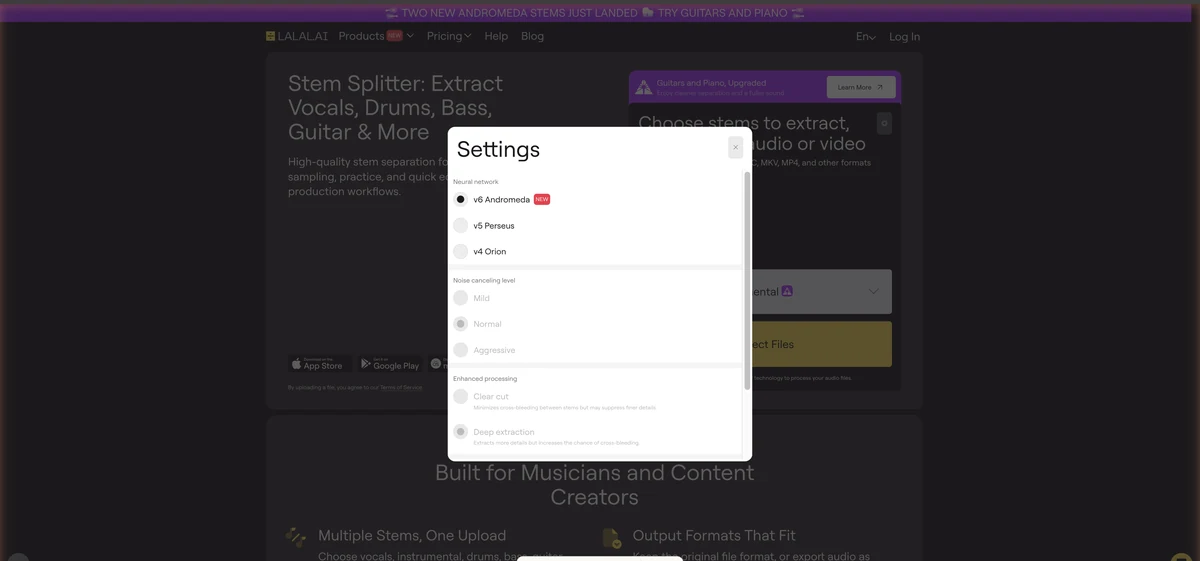
Task: Click the Settings dialog scrollbar
Action: 747,280
